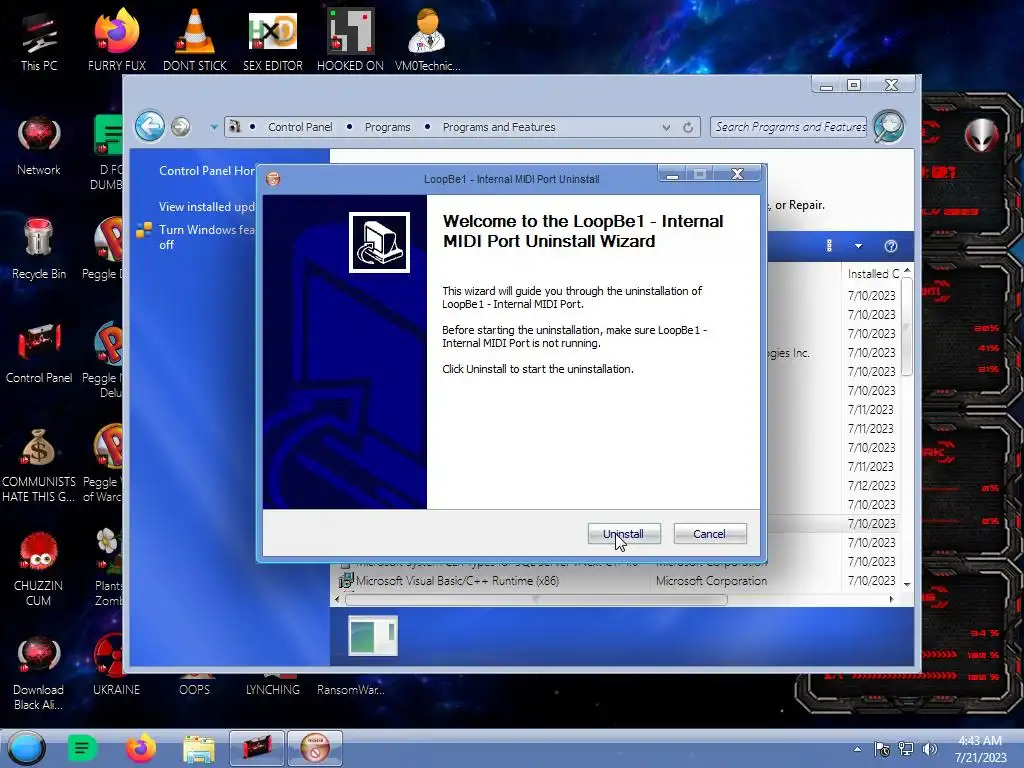Go forward in Programs and Features window
Viewport: 1024px width, 768px height.
pyautogui.click(x=181, y=127)
